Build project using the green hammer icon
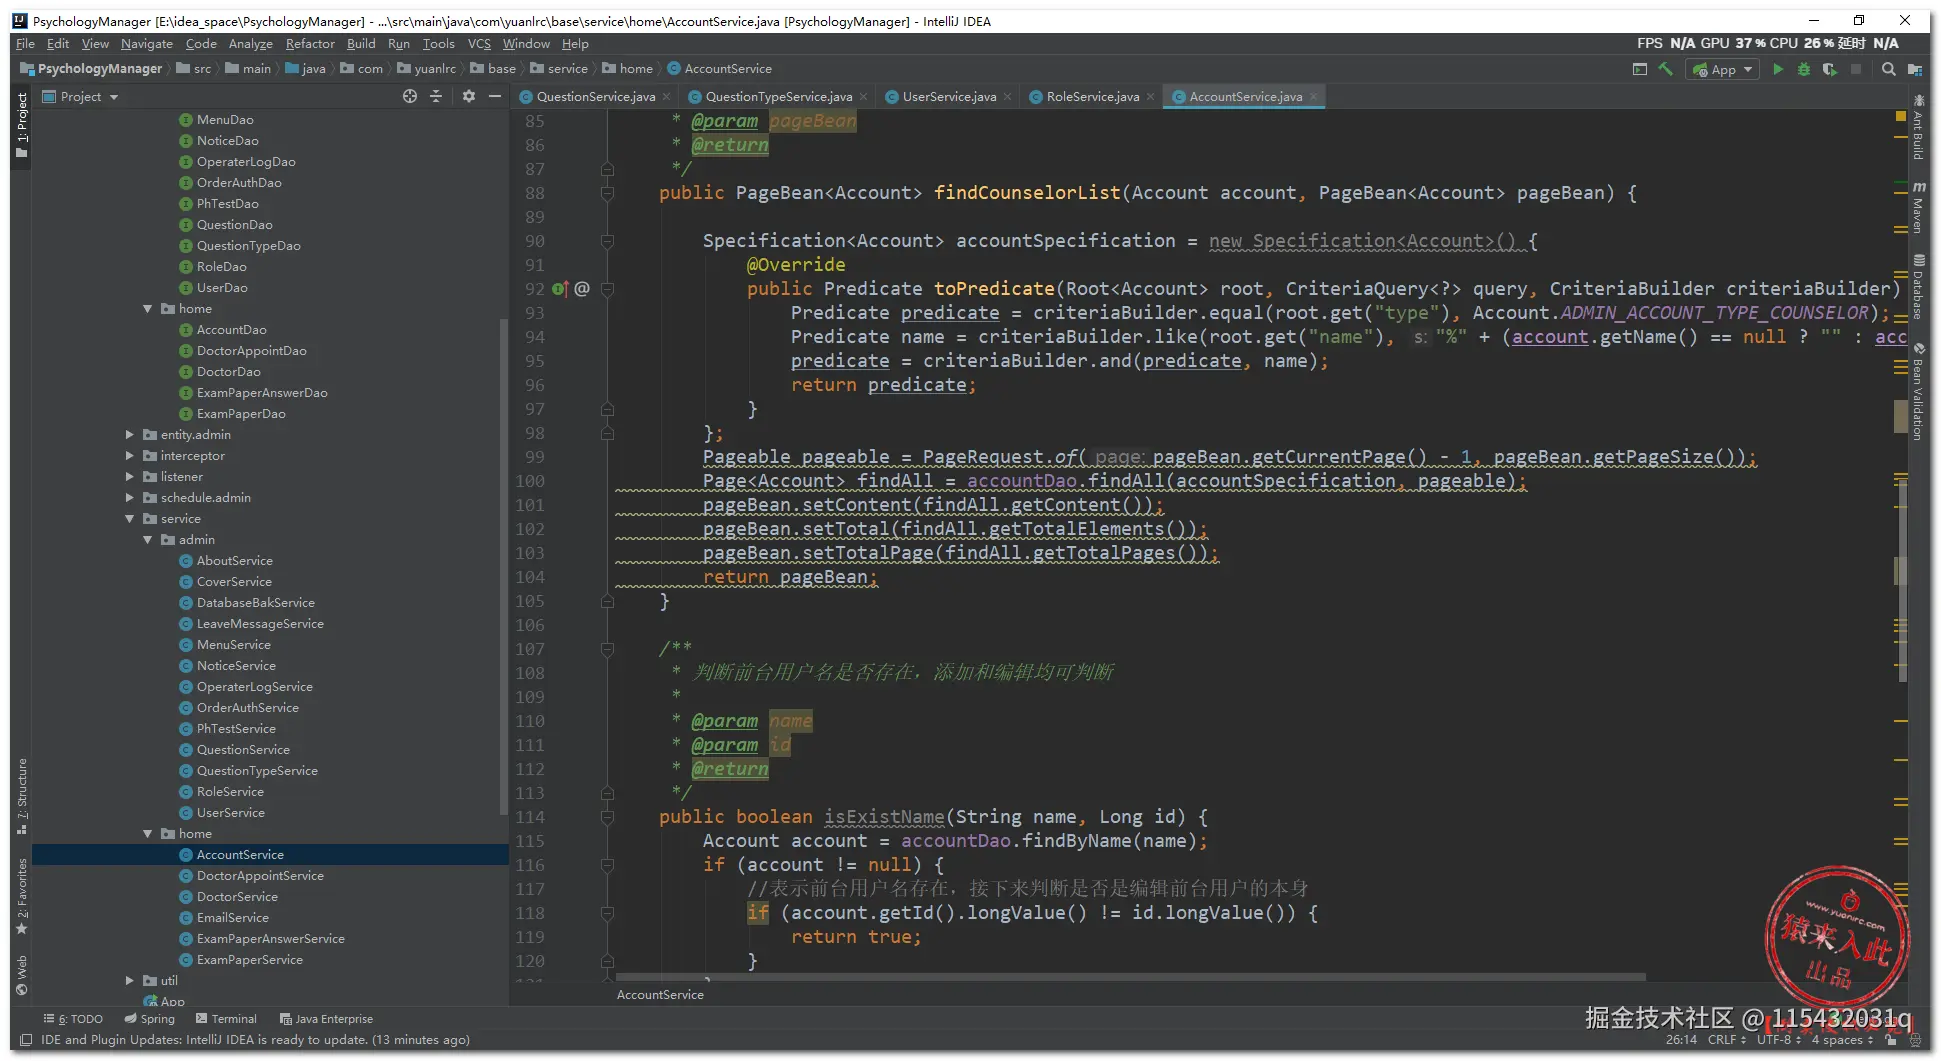This screenshot has width=1941, height=1061. [x=1665, y=69]
